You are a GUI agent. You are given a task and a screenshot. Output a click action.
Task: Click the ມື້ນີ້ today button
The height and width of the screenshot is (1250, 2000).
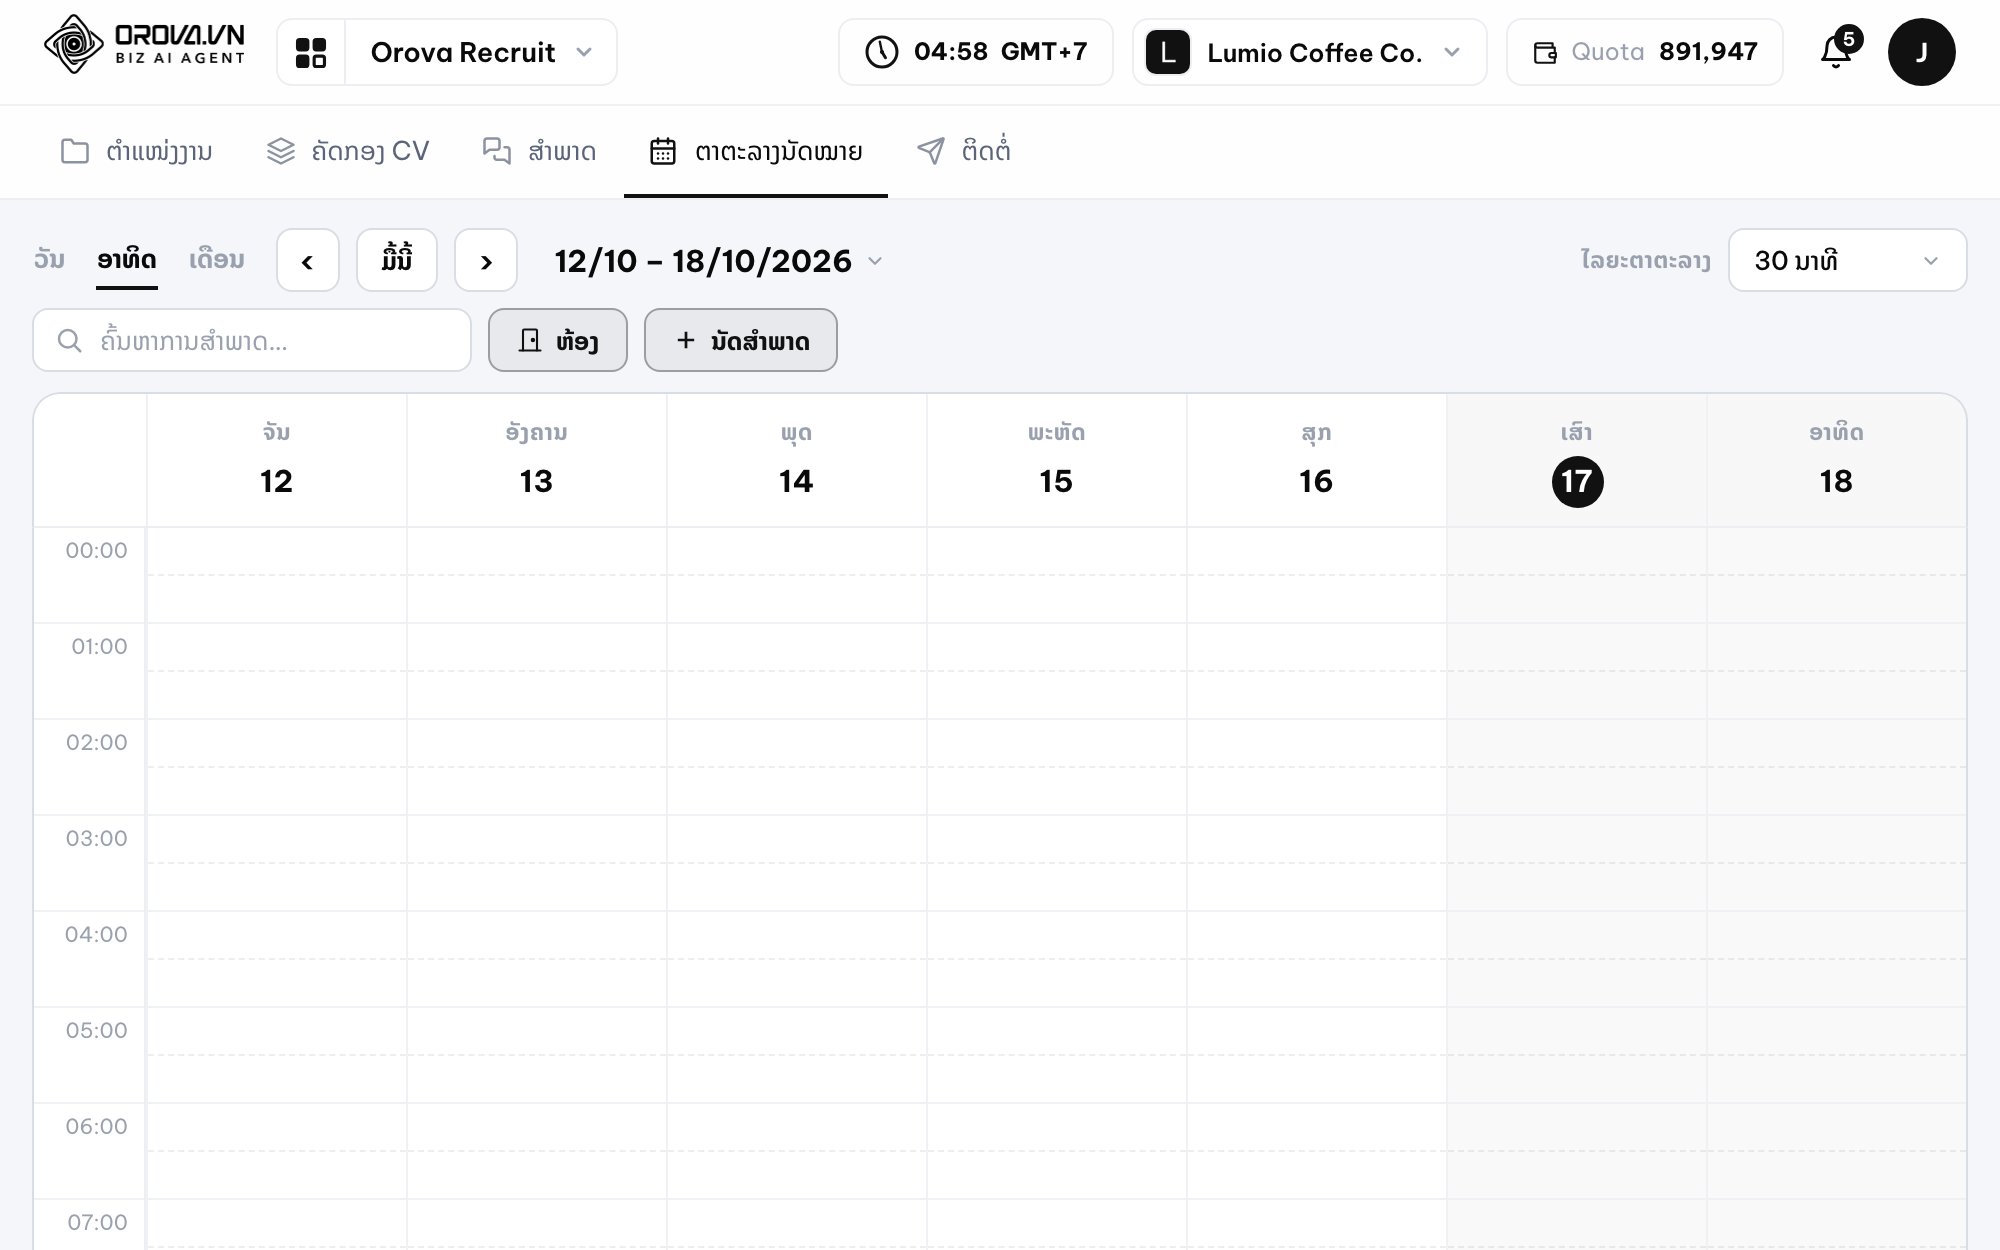[x=397, y=260]
